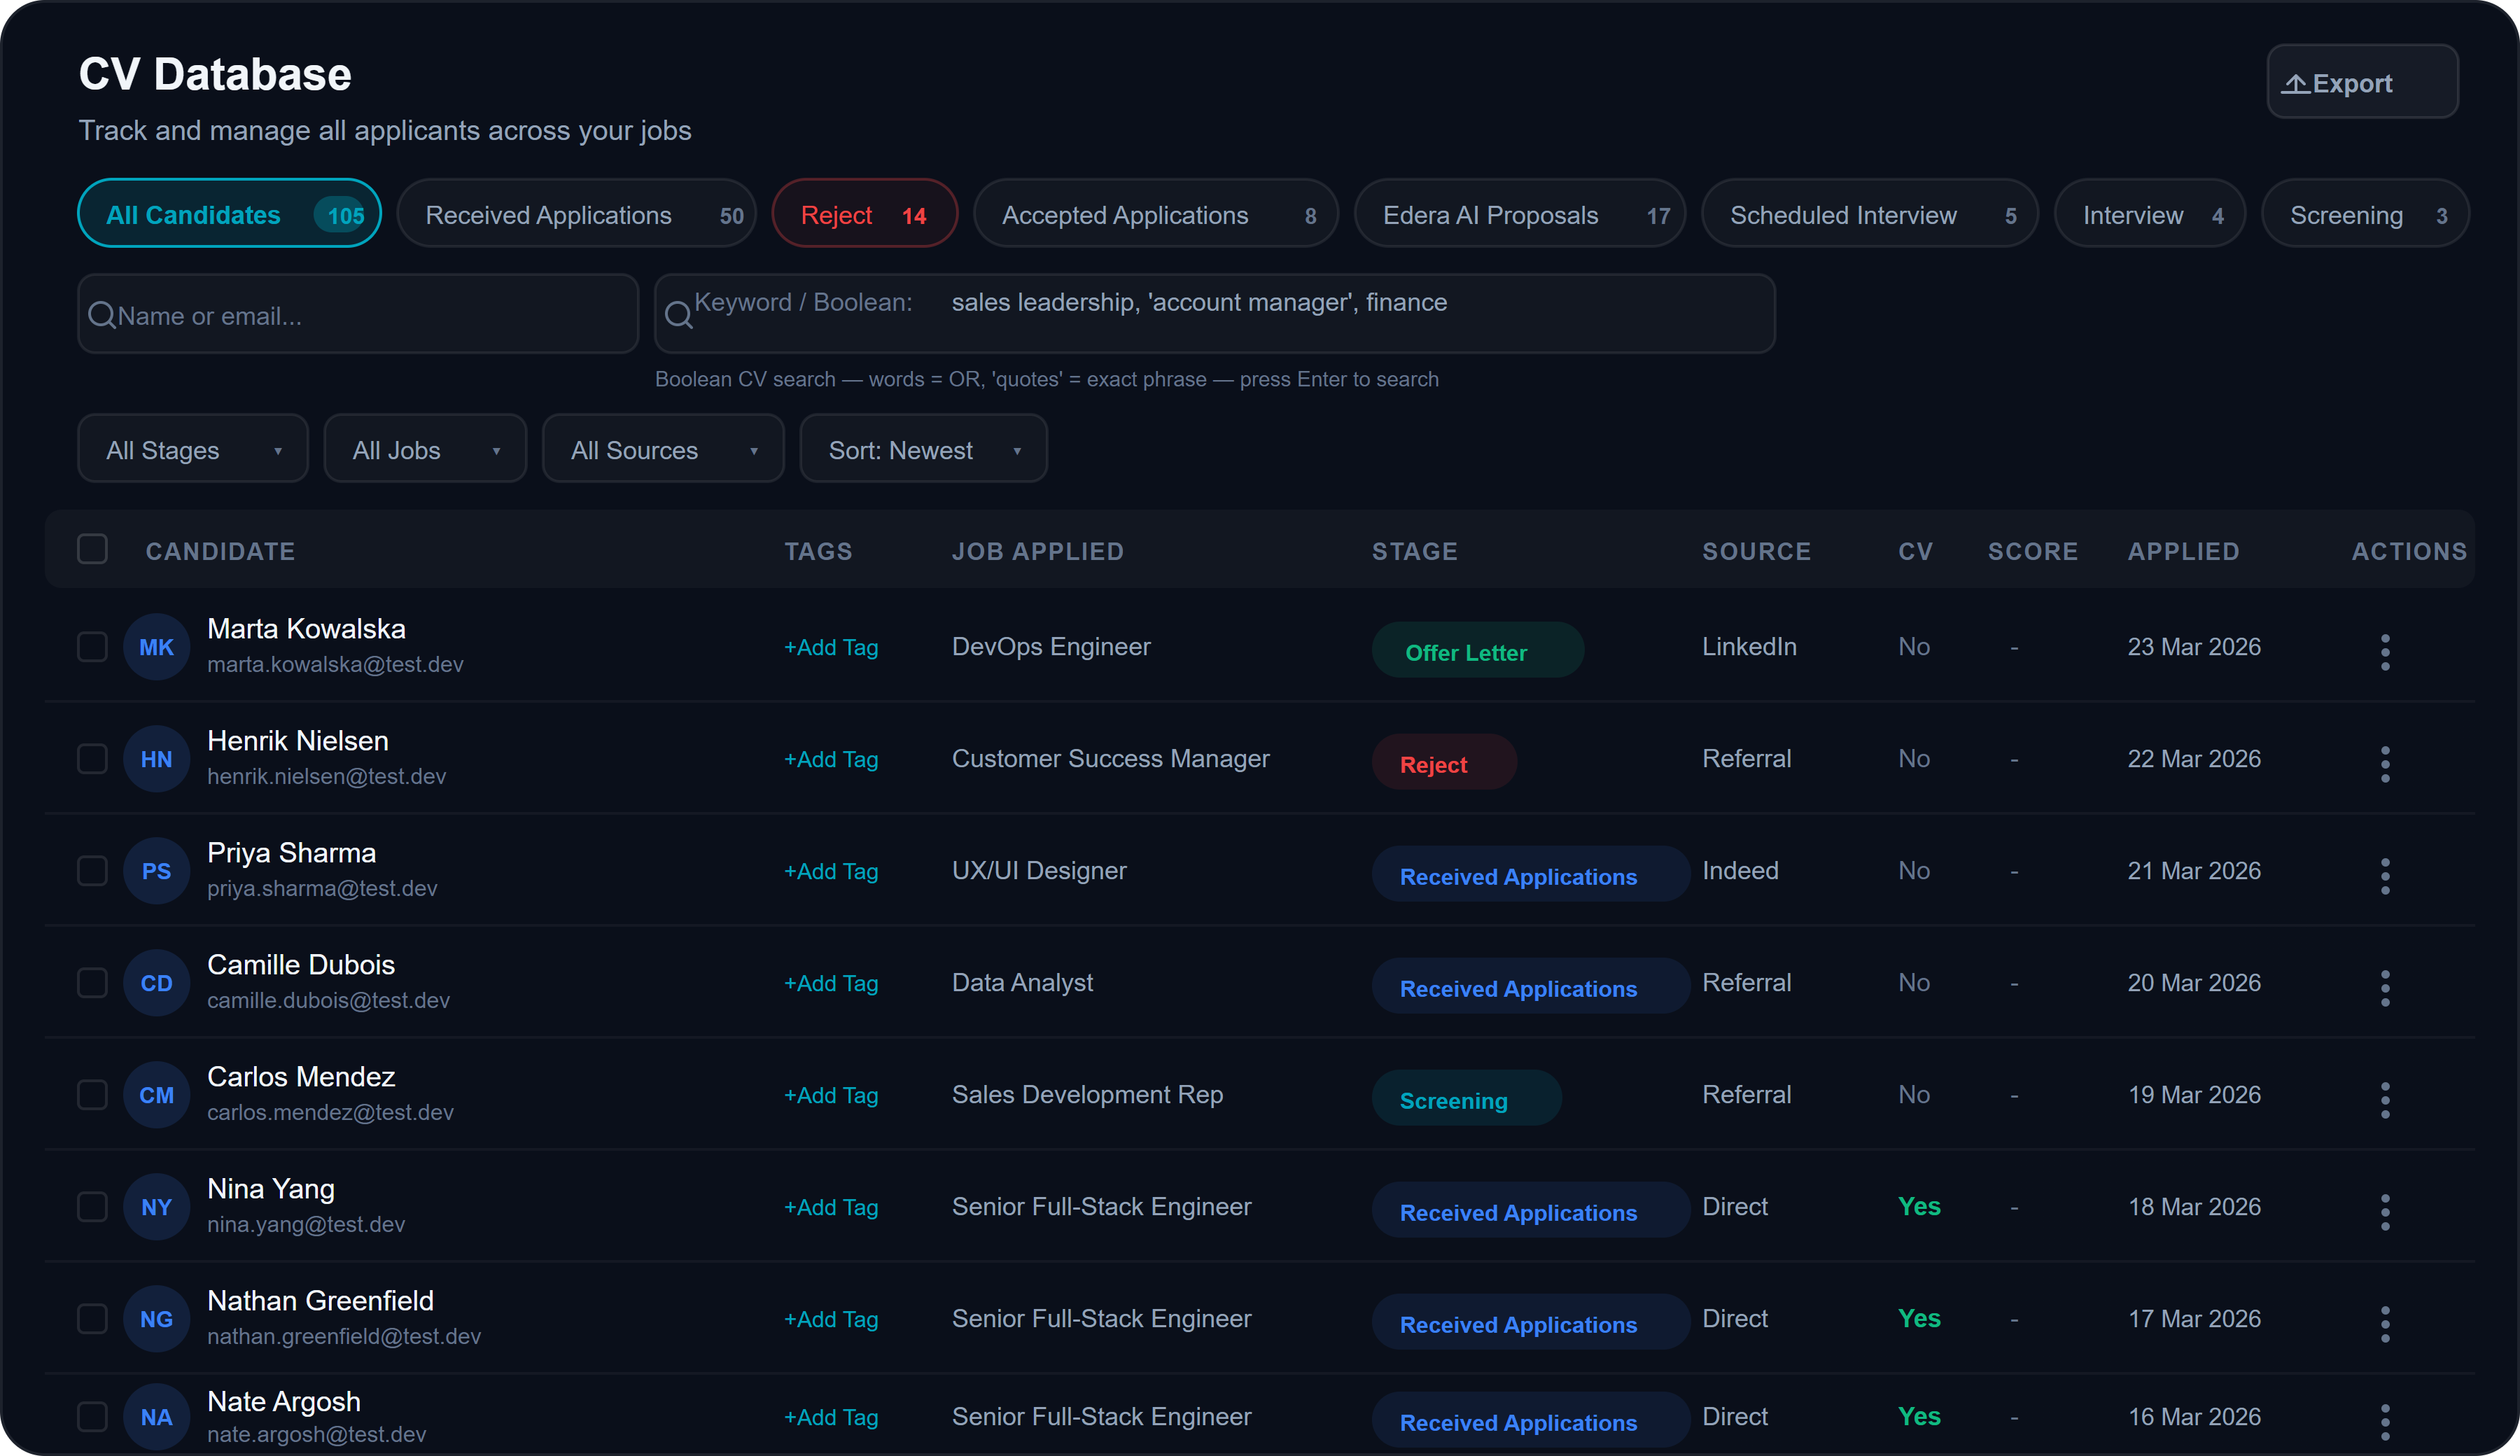Select Nate Argosh's row checkbox
Screen dimensions: 2520x1456
tap(92, 1417)
